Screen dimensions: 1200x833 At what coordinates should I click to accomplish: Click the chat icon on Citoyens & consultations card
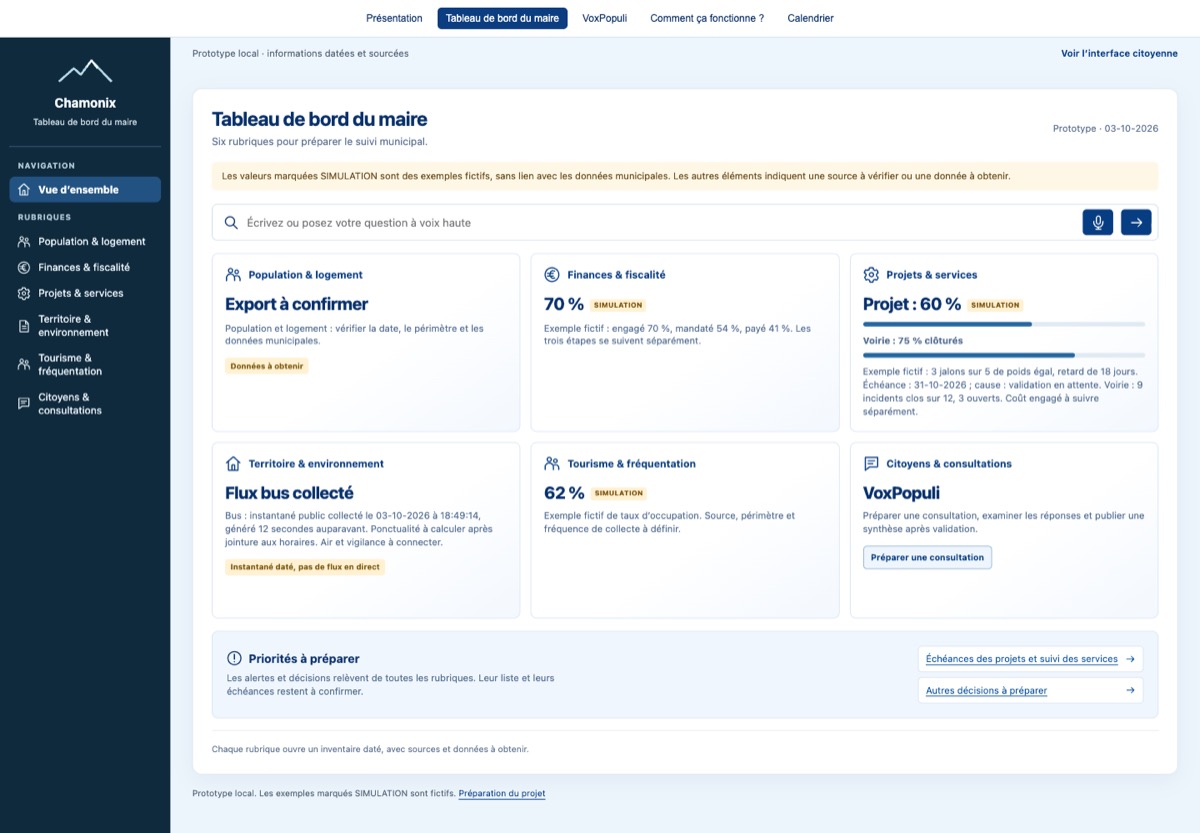(871, 464)
